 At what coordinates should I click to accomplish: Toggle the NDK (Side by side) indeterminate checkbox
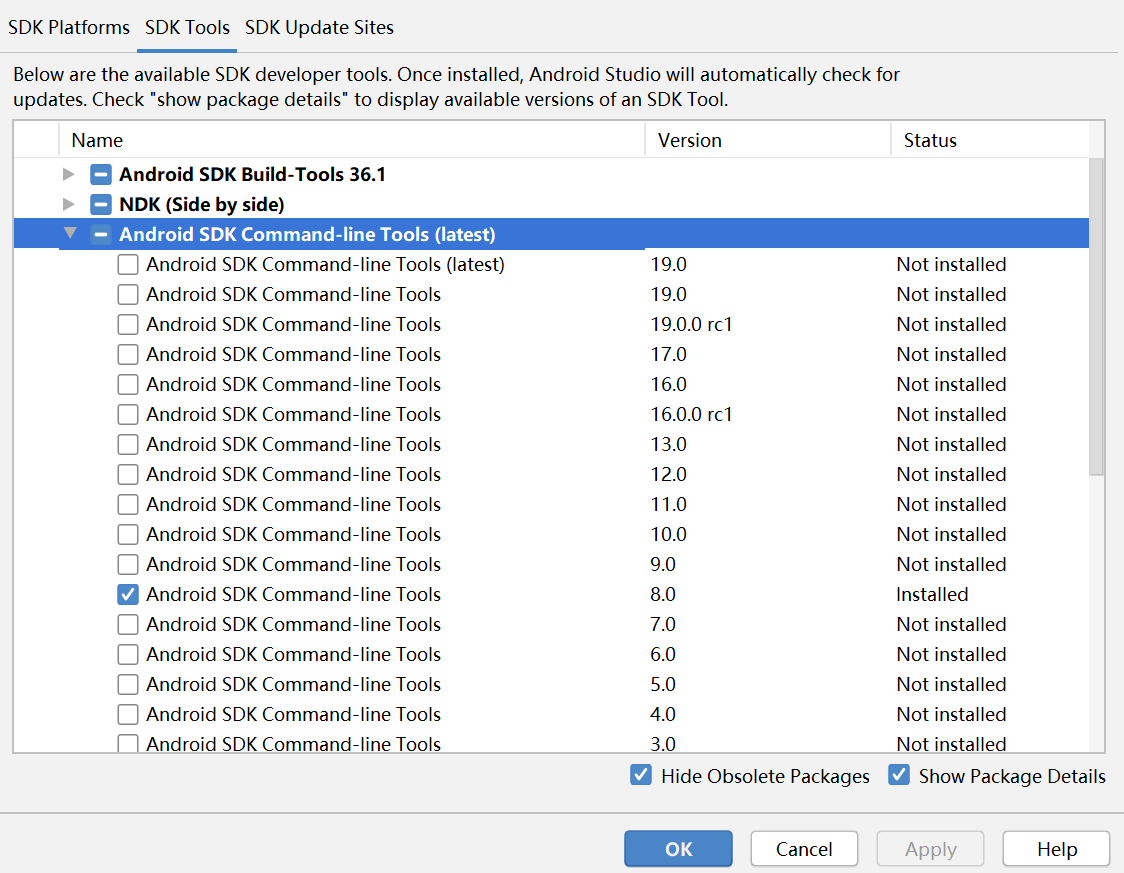click(101, 205)
